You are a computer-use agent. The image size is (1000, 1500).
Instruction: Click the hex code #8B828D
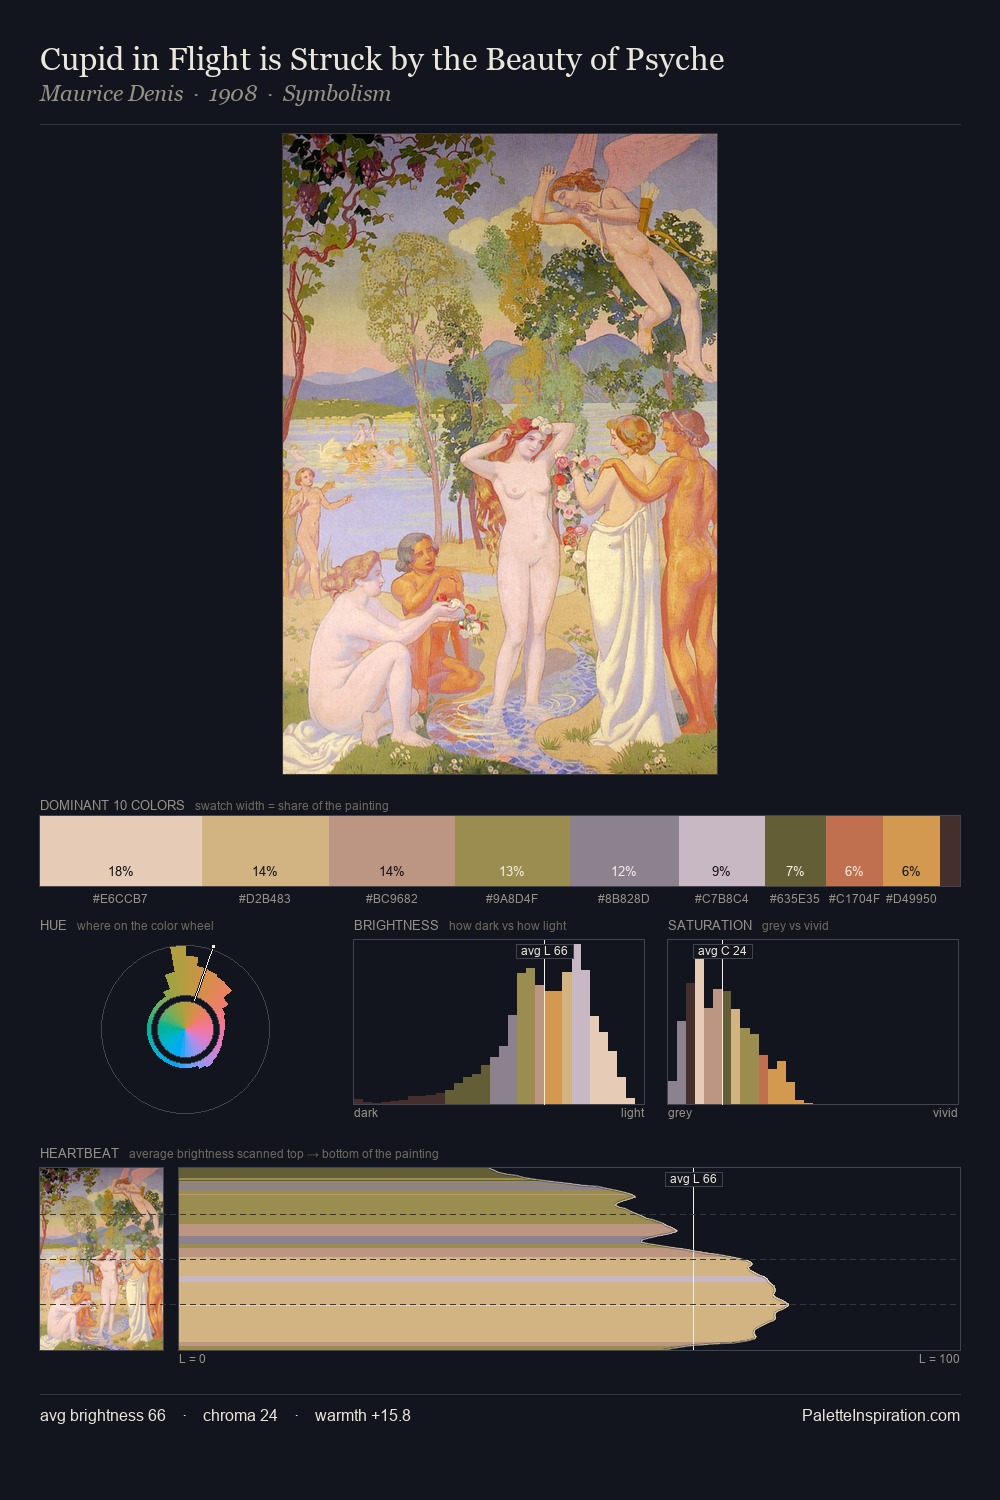coord(624,899)
